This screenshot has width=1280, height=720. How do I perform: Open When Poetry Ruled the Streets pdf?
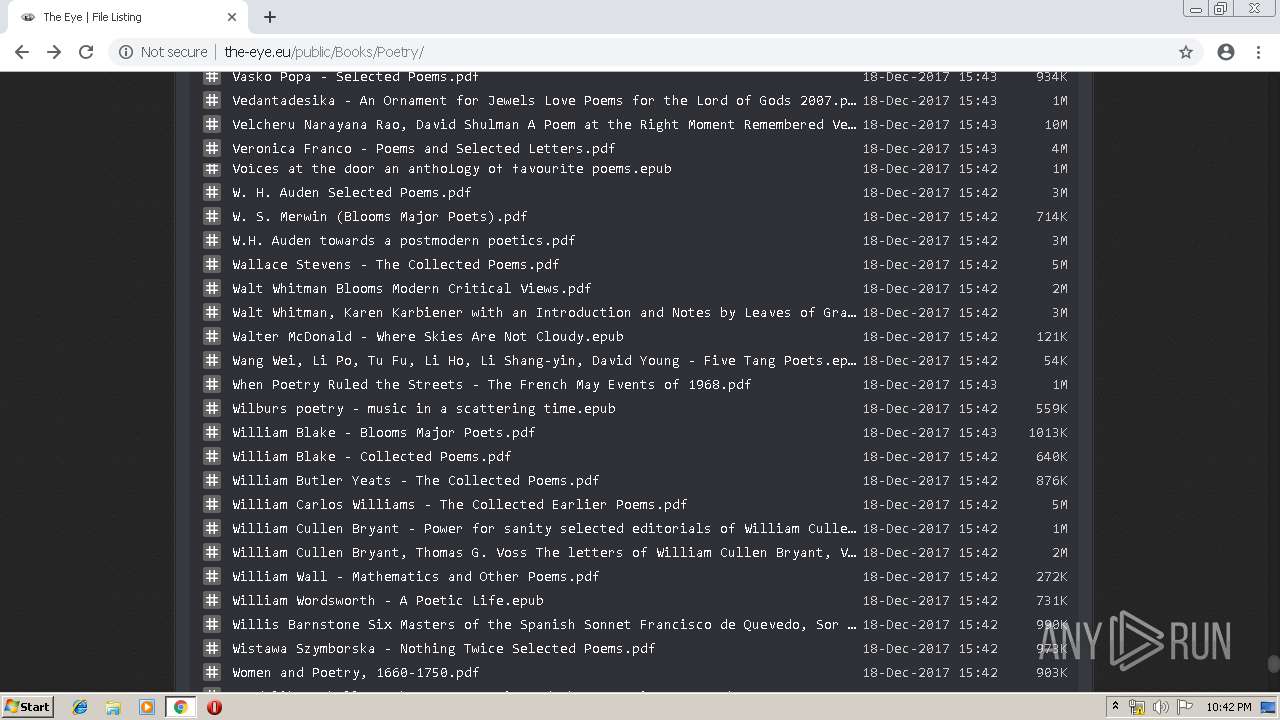point(491,384)
